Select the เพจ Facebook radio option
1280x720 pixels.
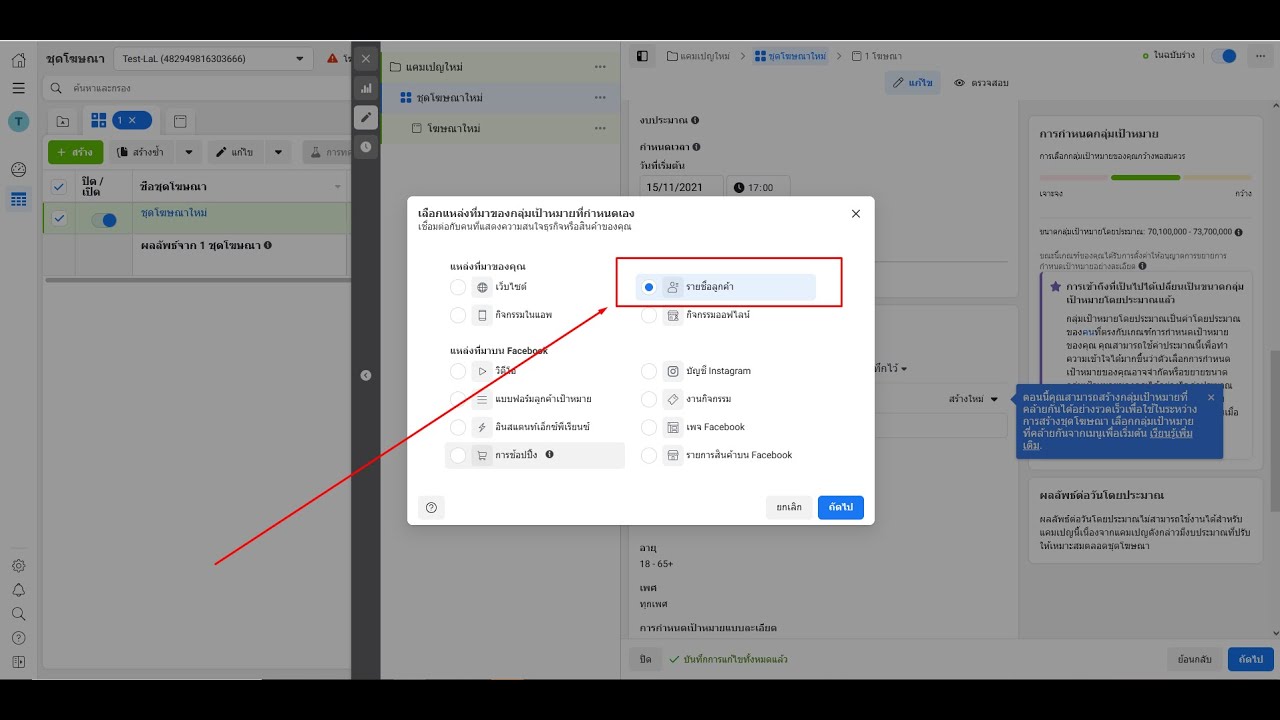pos(649,427)
